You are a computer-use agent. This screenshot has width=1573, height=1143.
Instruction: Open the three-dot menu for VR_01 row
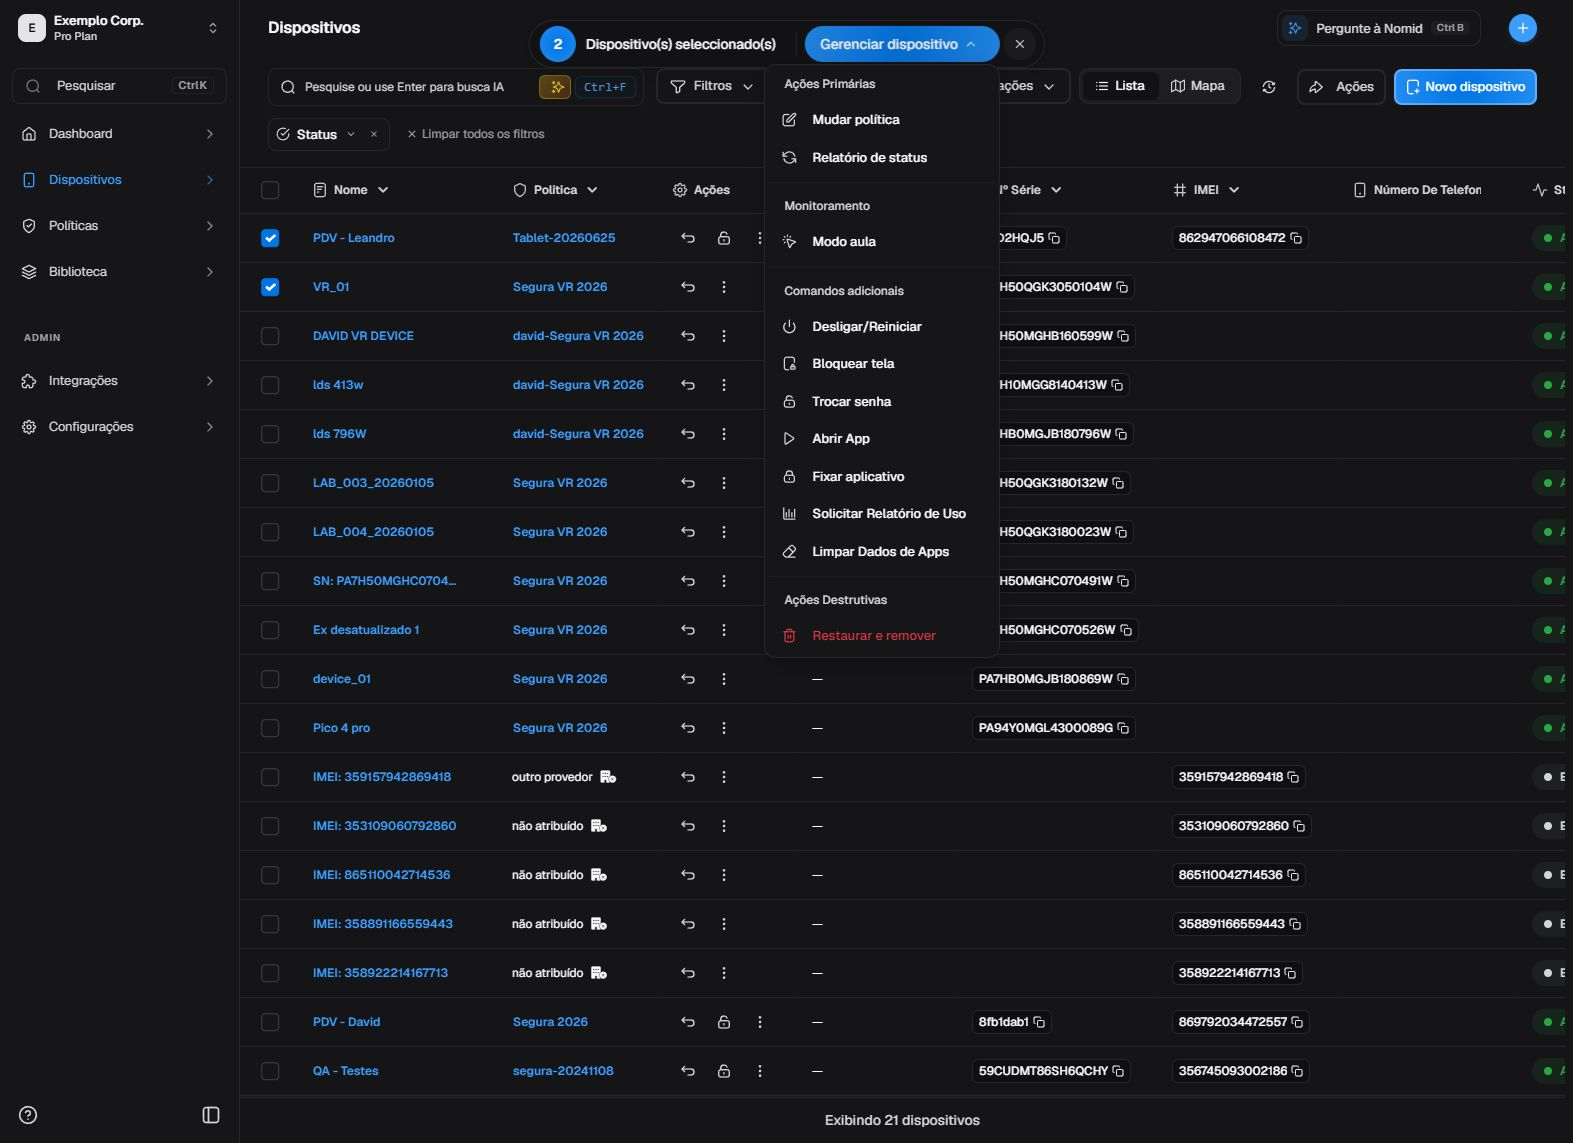[724, 287]
